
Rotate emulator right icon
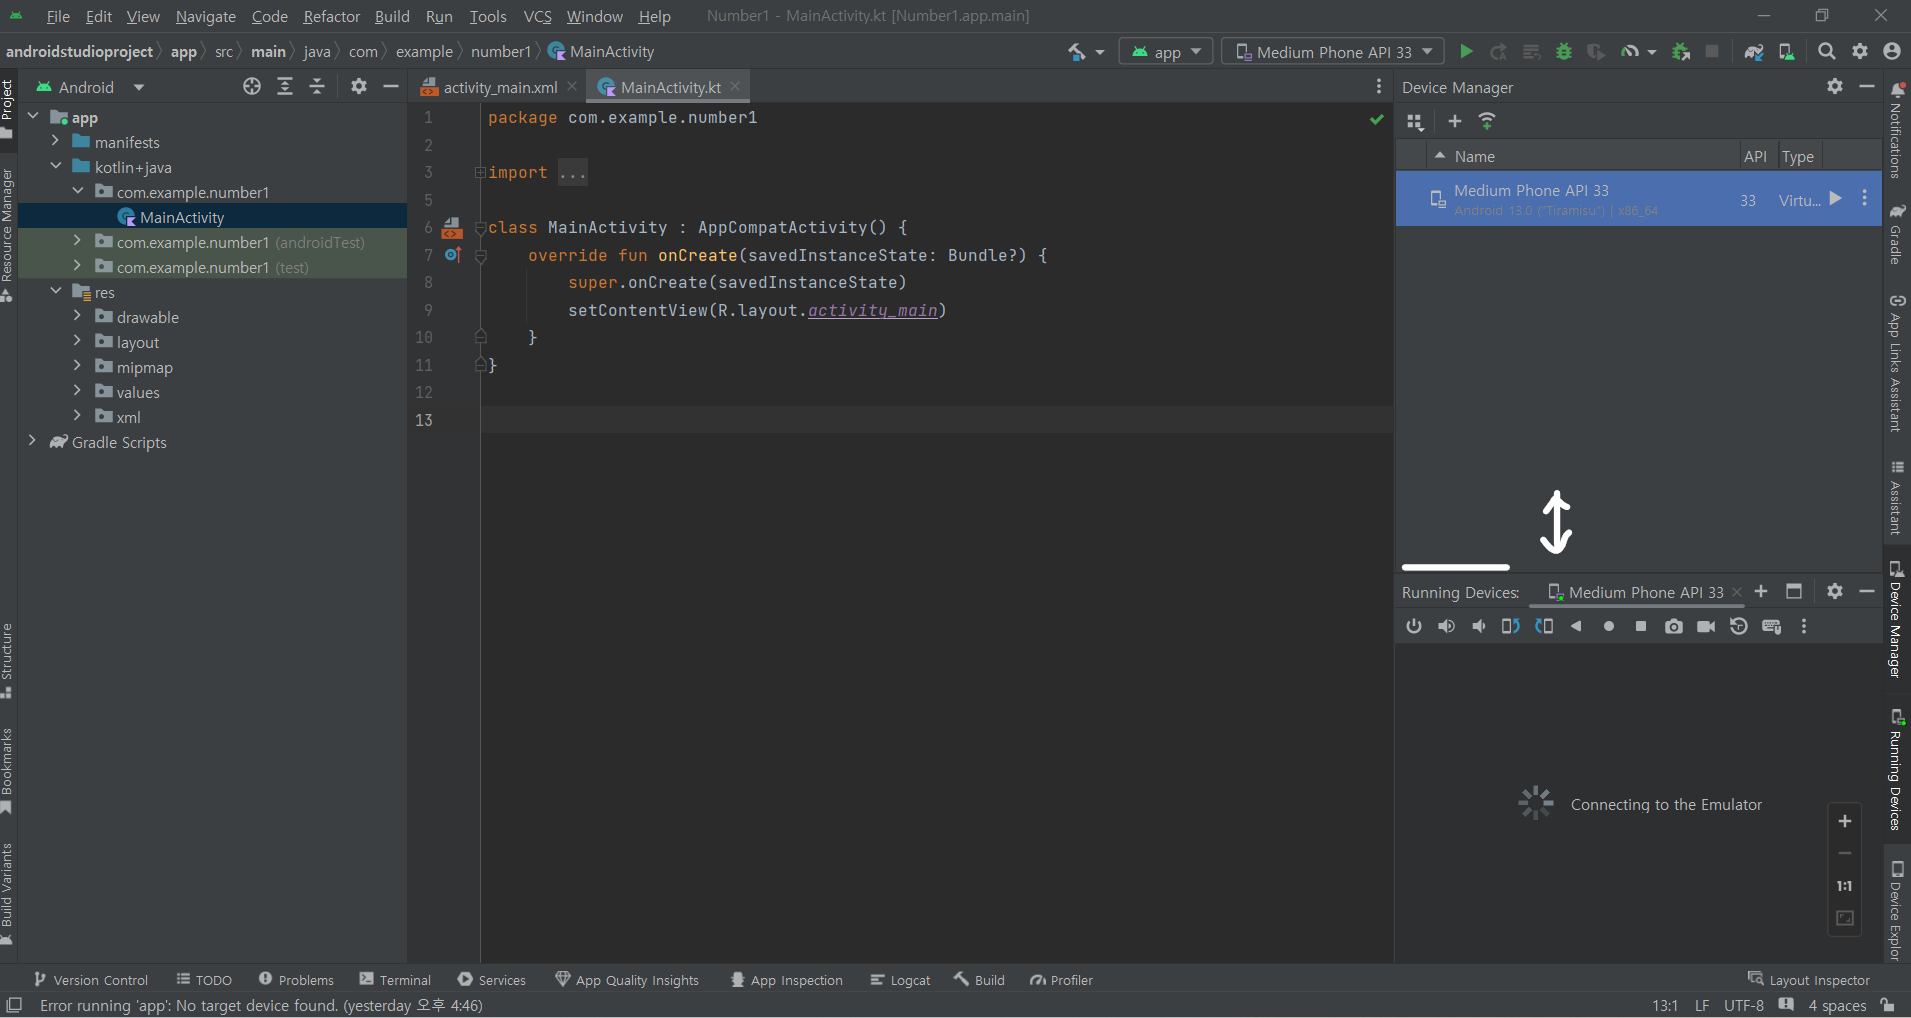pyautogui.click(x=1544, y=626)
